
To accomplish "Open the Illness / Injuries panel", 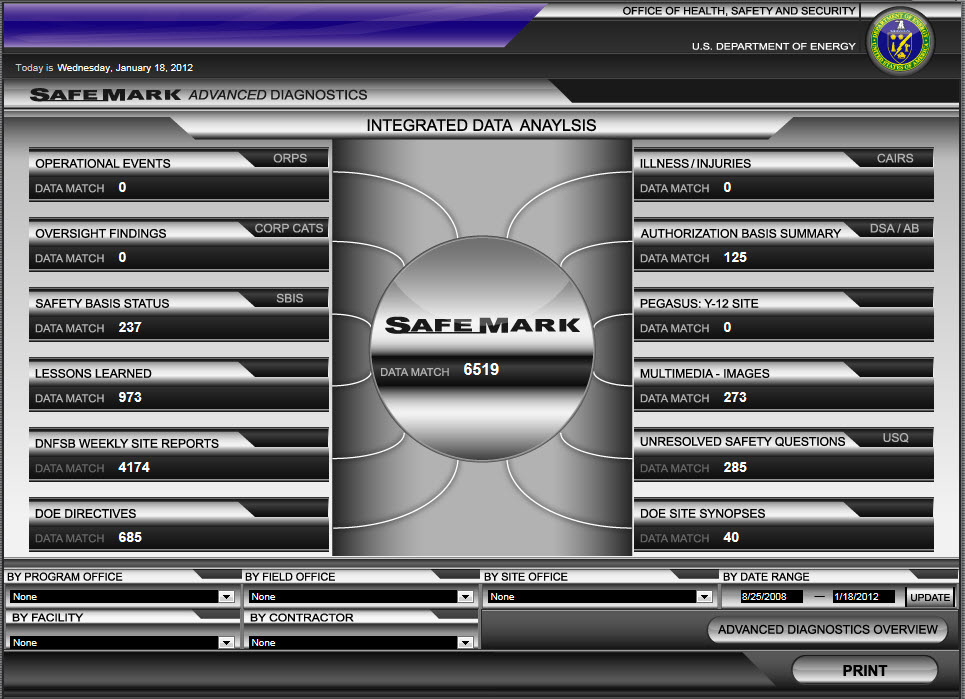I will (x=783, y=174).
